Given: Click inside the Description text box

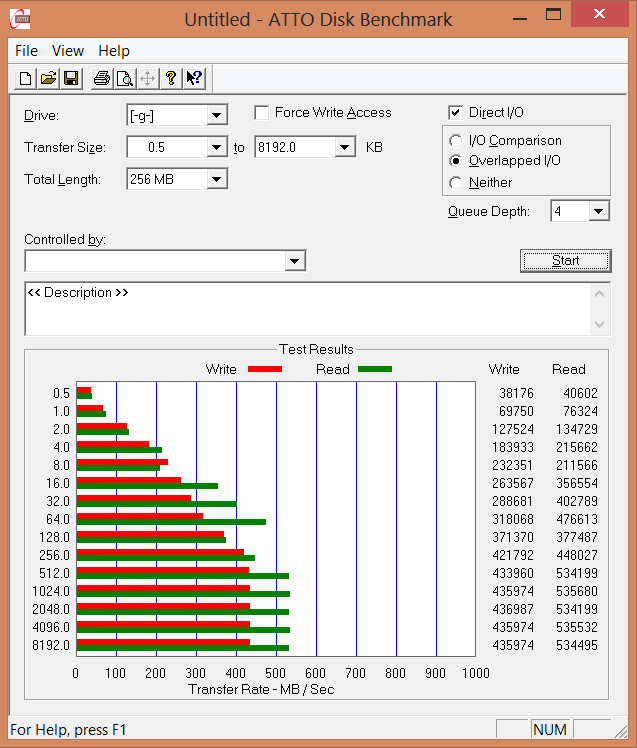Looking at the screenshot, I should (300, 310).
